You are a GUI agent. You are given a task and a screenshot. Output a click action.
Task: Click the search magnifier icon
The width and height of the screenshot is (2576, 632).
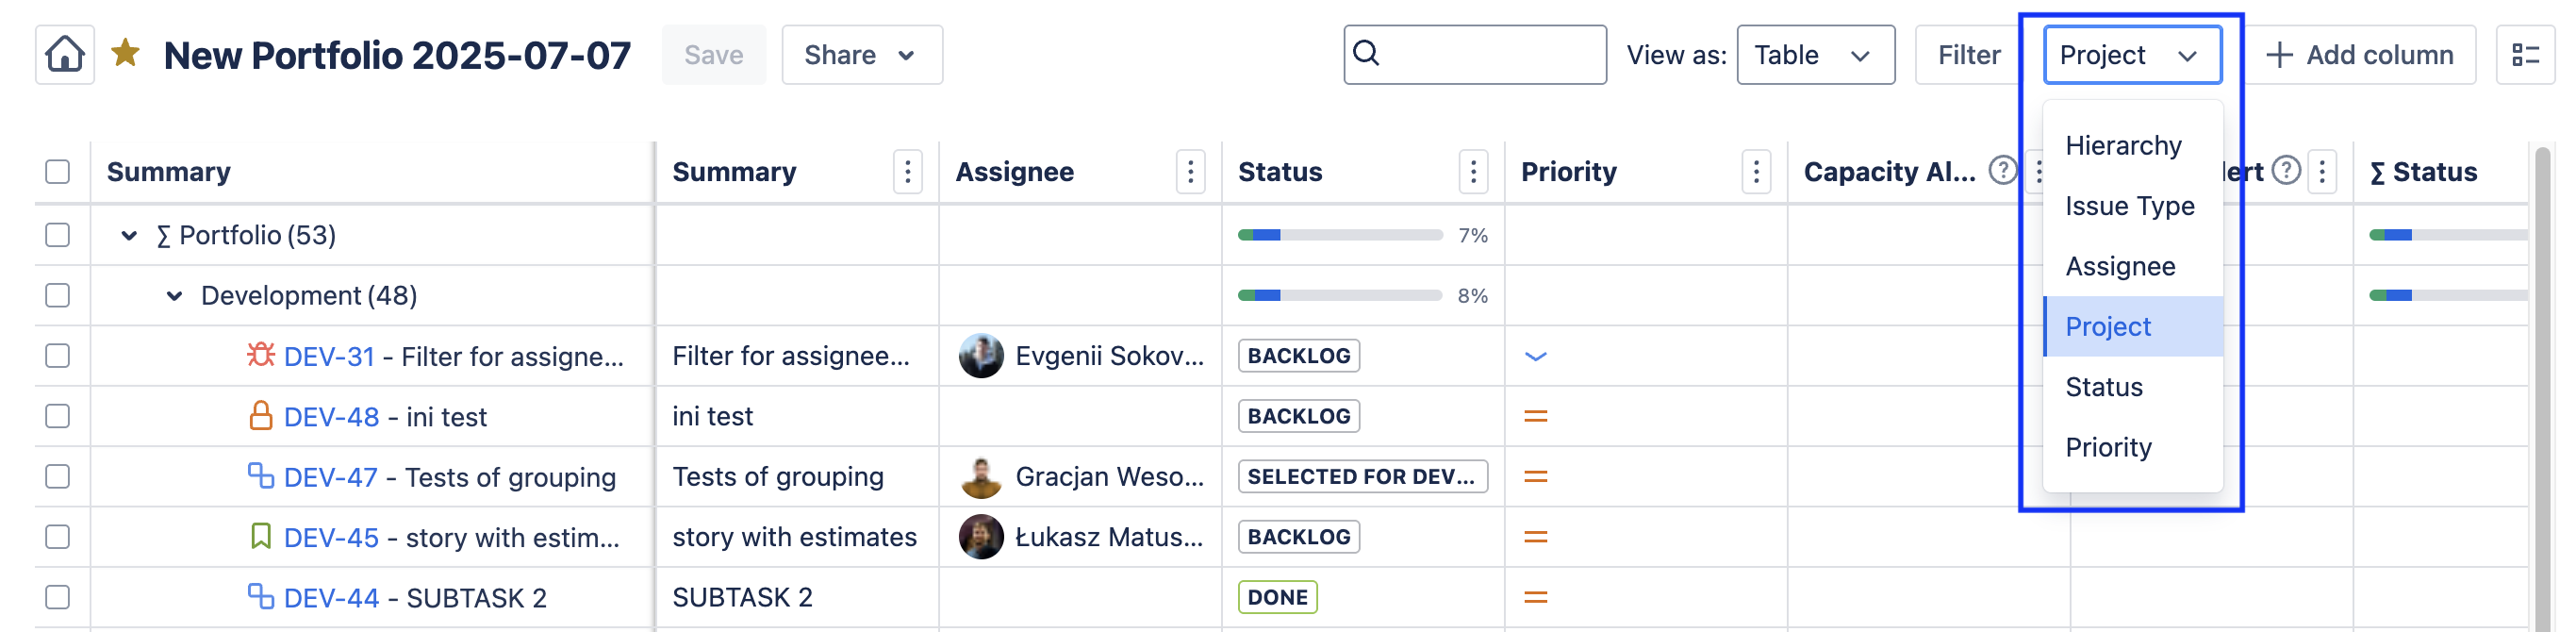pos(1366,53)
